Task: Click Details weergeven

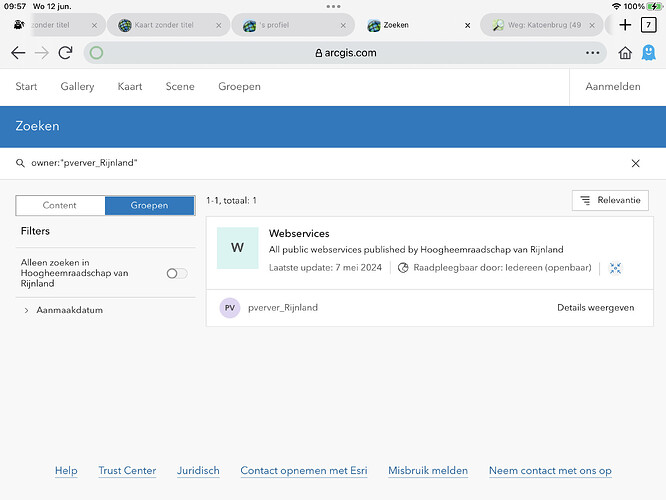Action: click(595, 308)
